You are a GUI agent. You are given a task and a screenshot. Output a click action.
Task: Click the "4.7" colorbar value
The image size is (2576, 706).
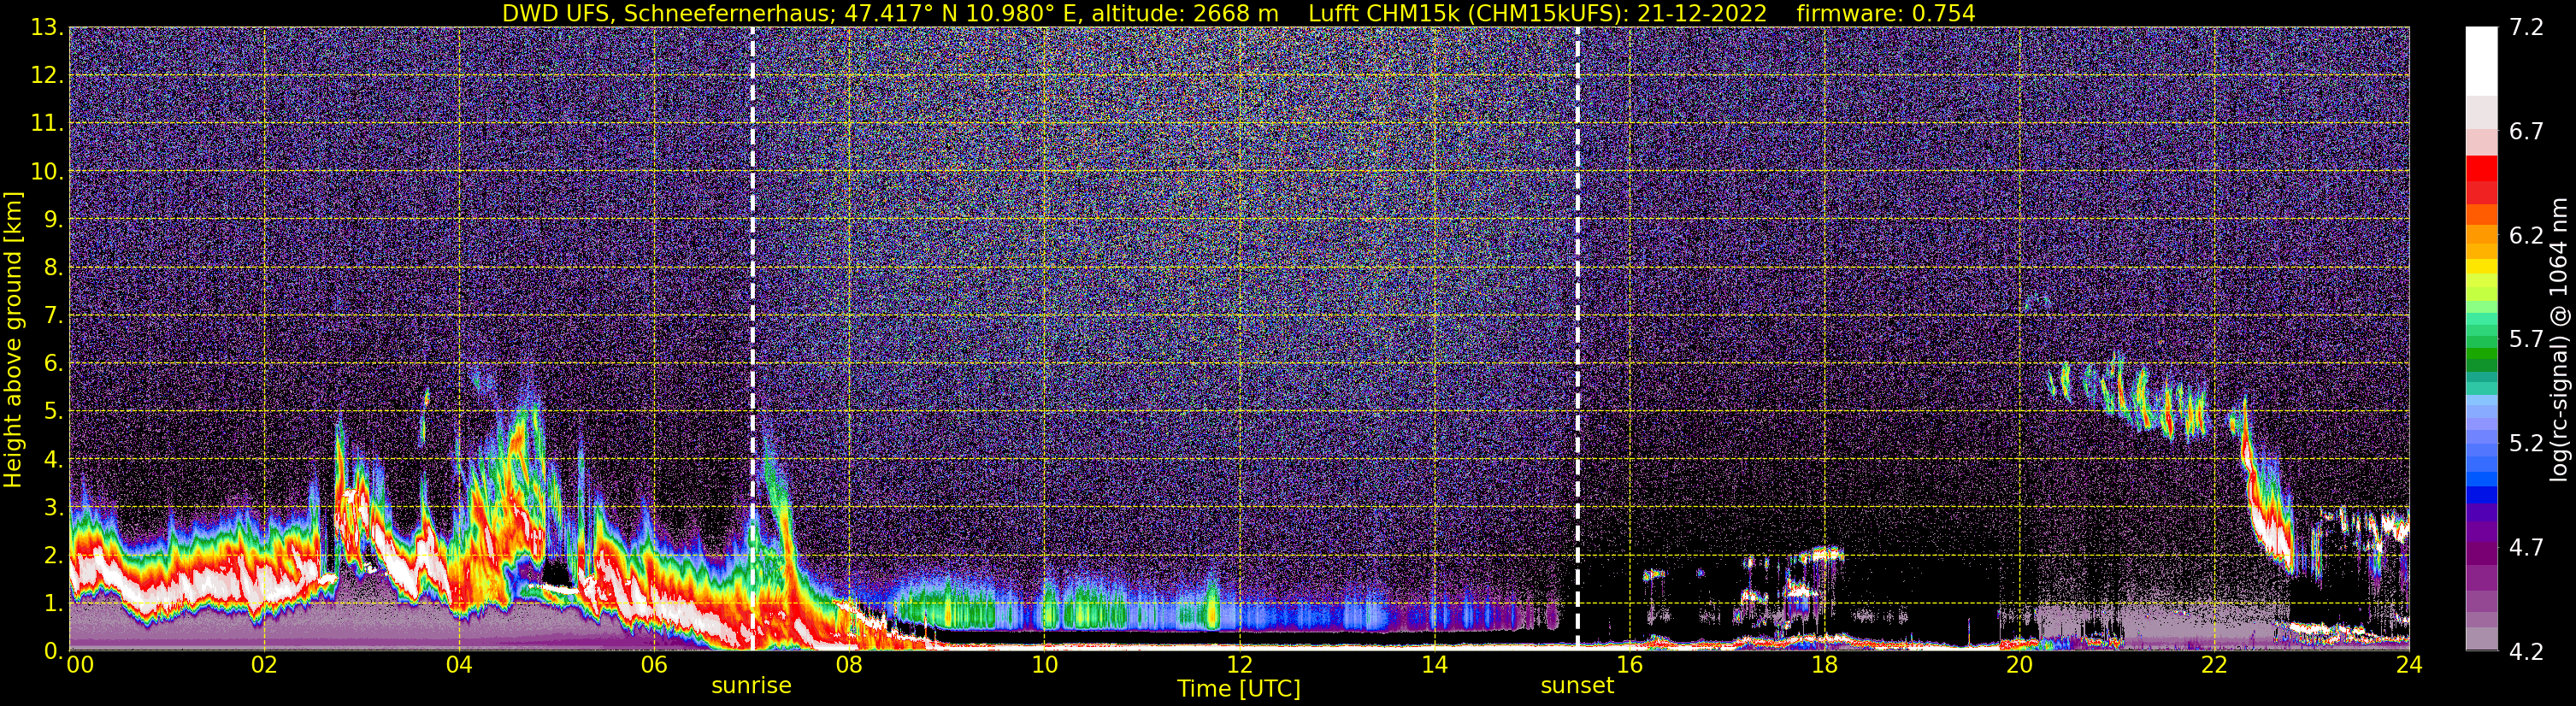2526,548
